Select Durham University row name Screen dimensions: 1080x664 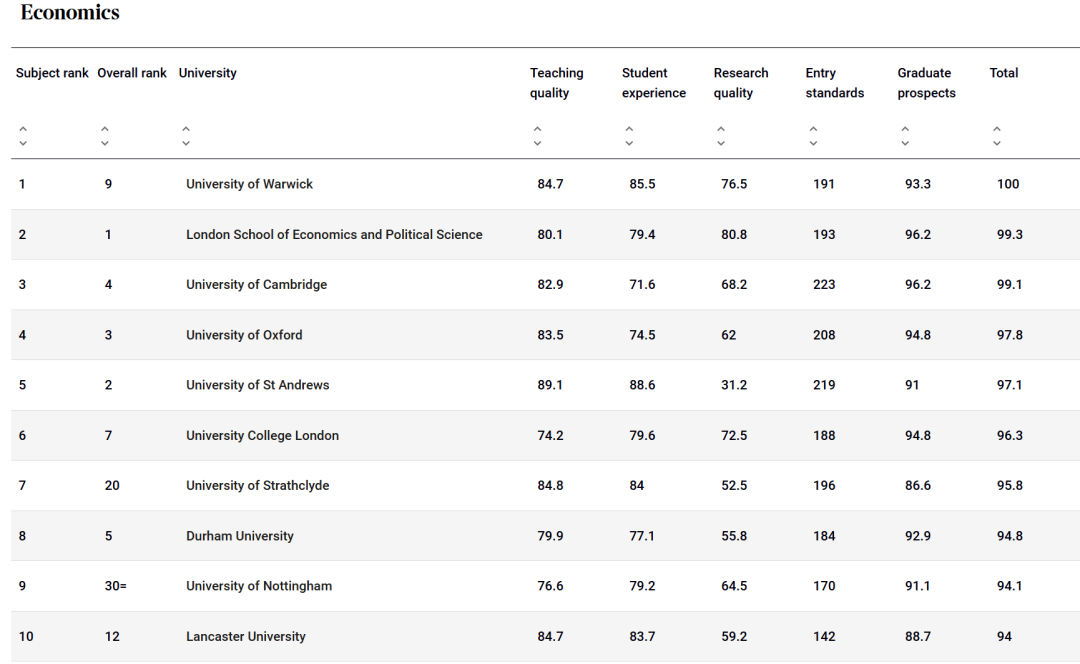240,536
